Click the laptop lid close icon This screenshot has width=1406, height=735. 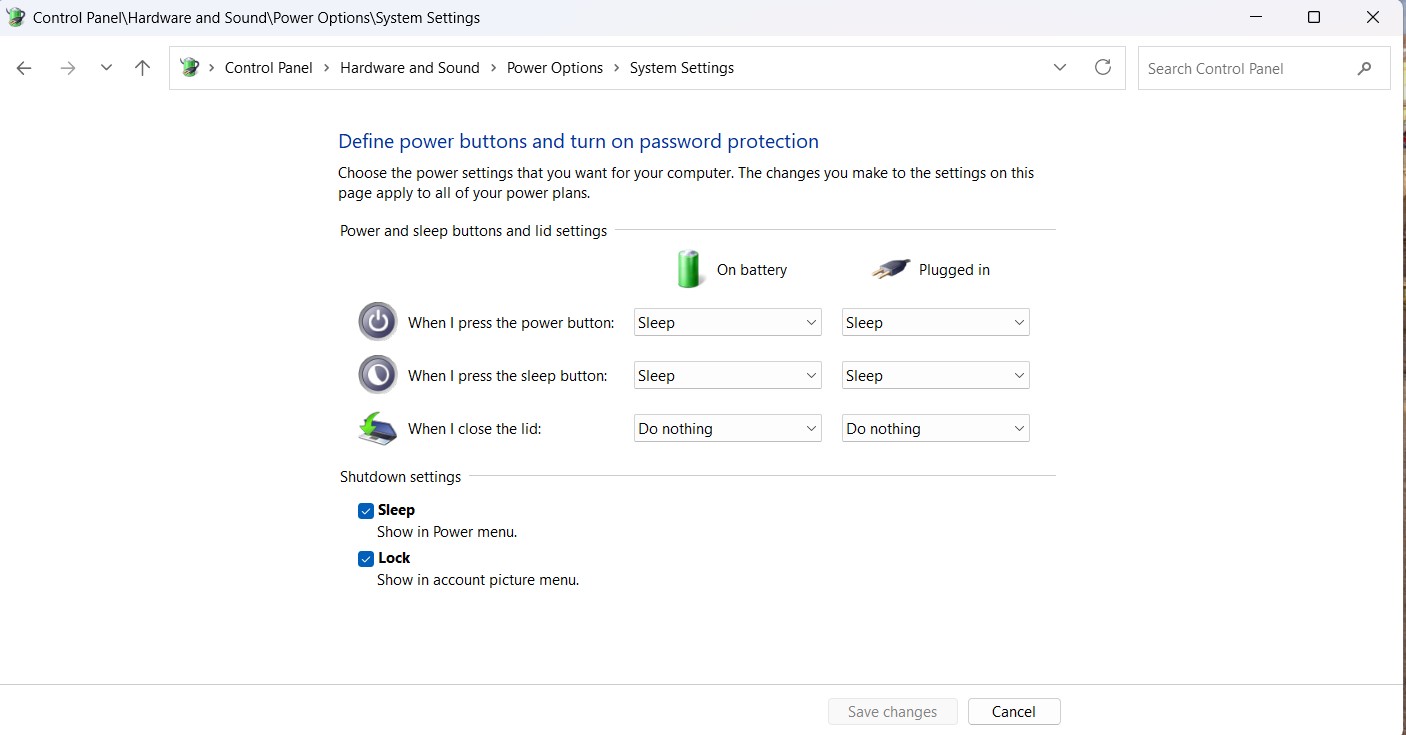click(x=377, y=428)
